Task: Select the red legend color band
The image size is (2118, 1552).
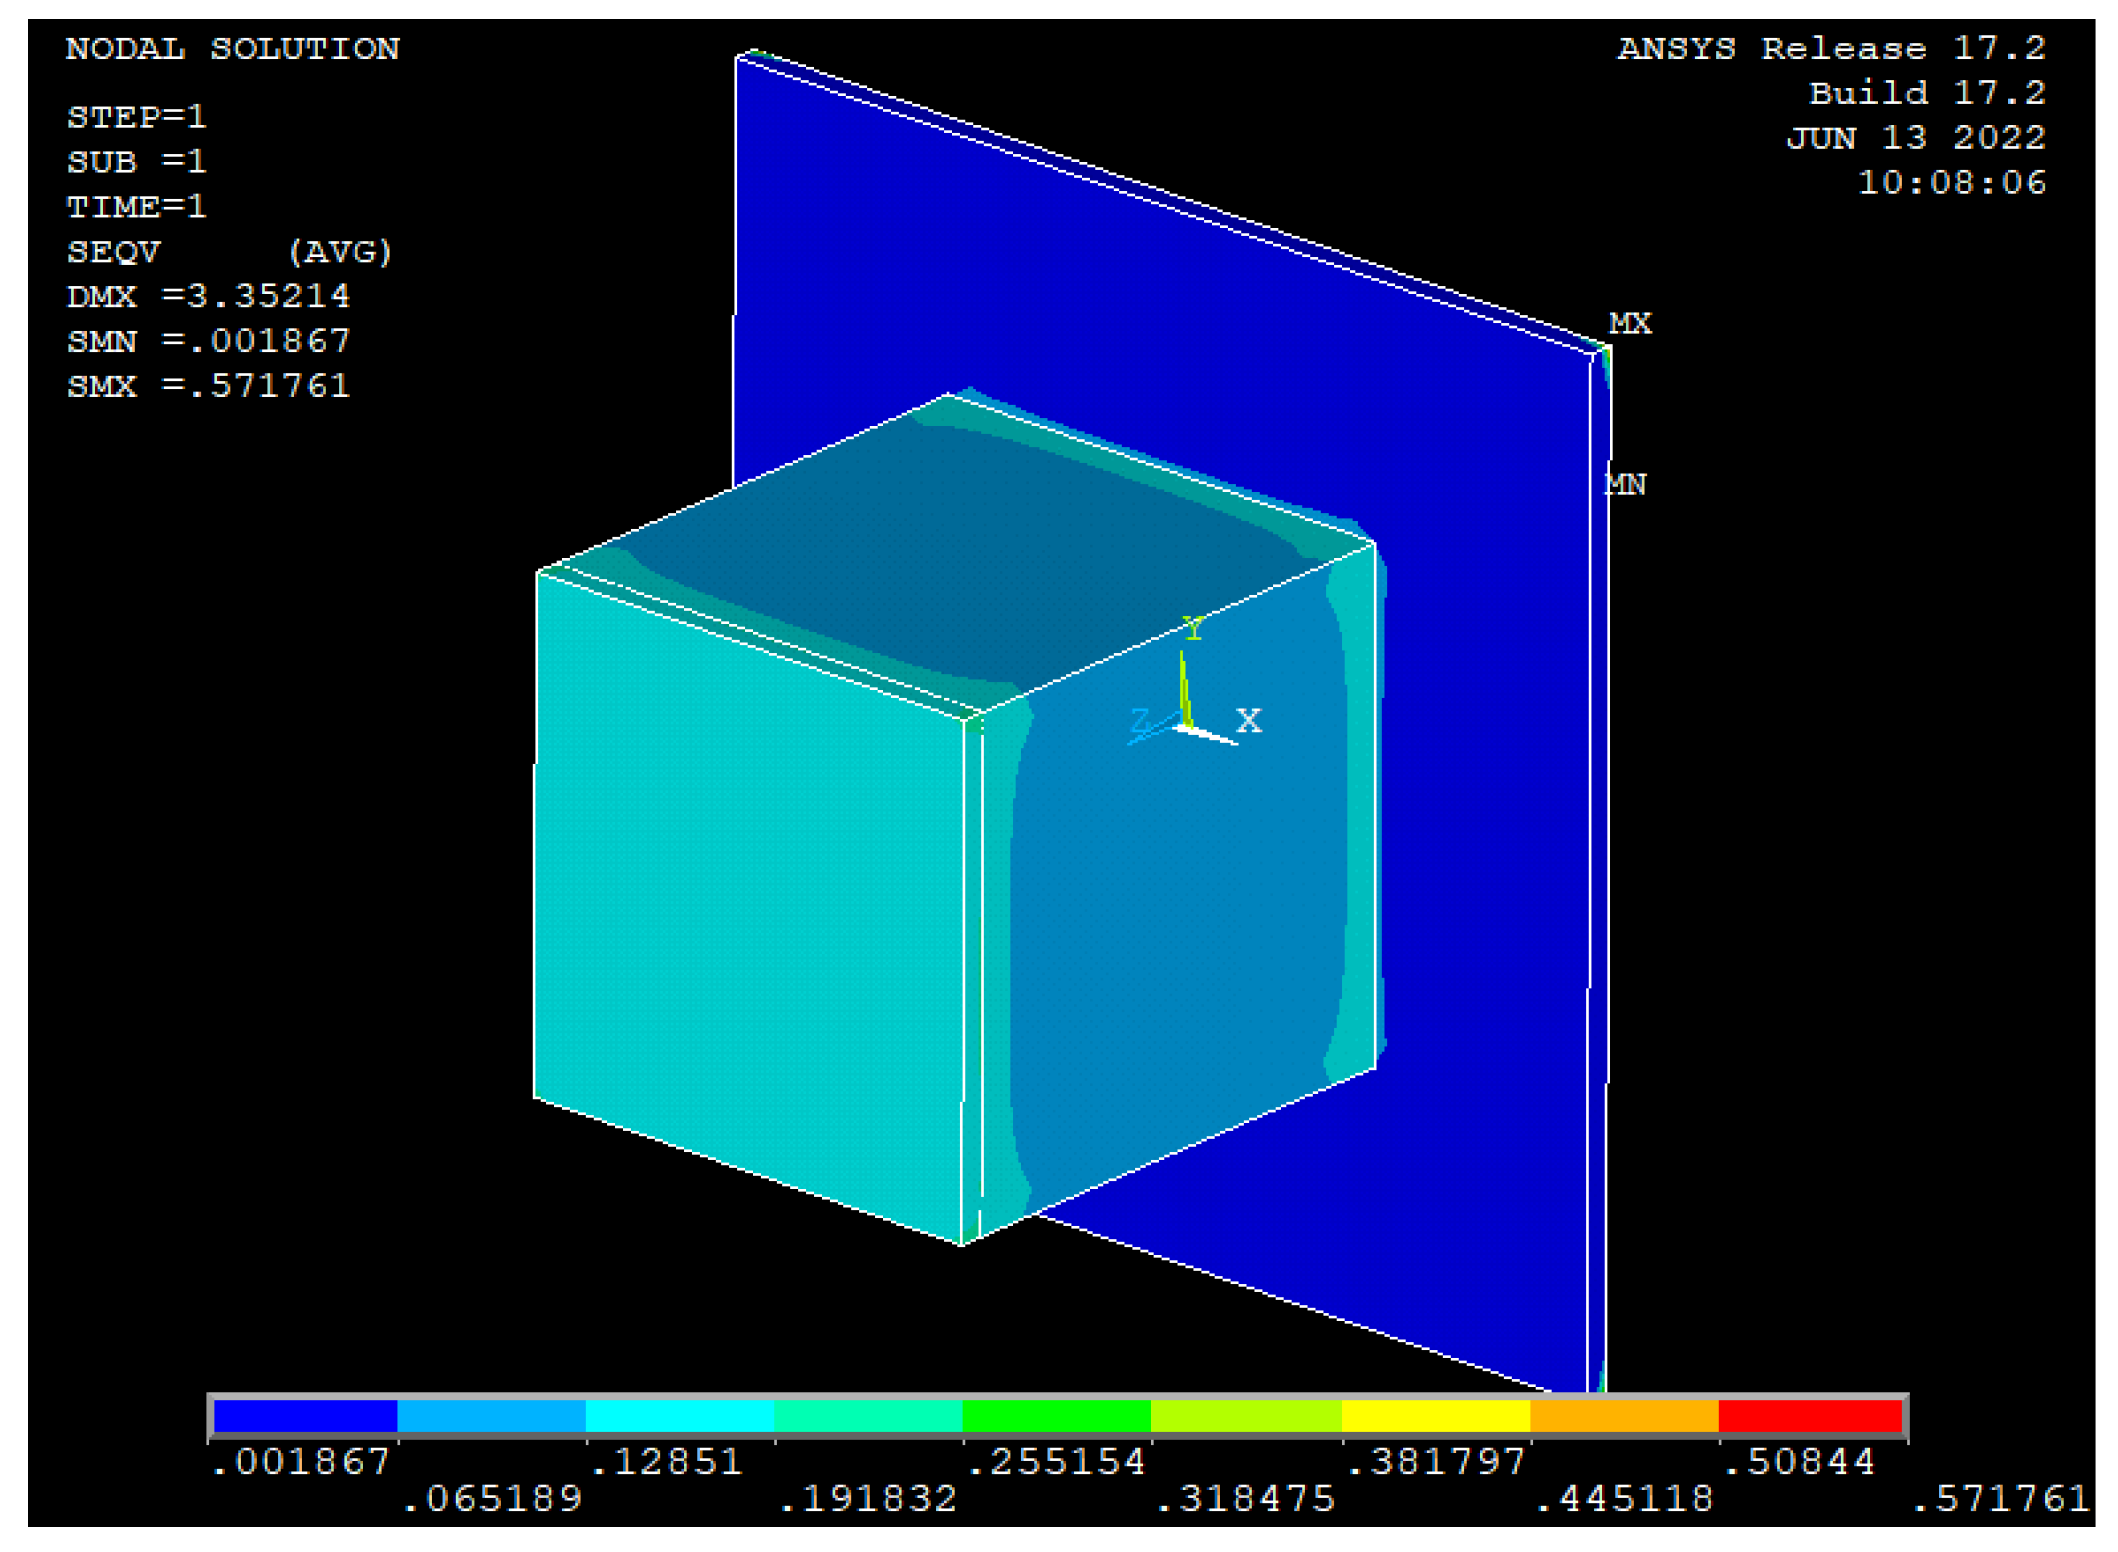Action: click(x=1808, y=1416)
